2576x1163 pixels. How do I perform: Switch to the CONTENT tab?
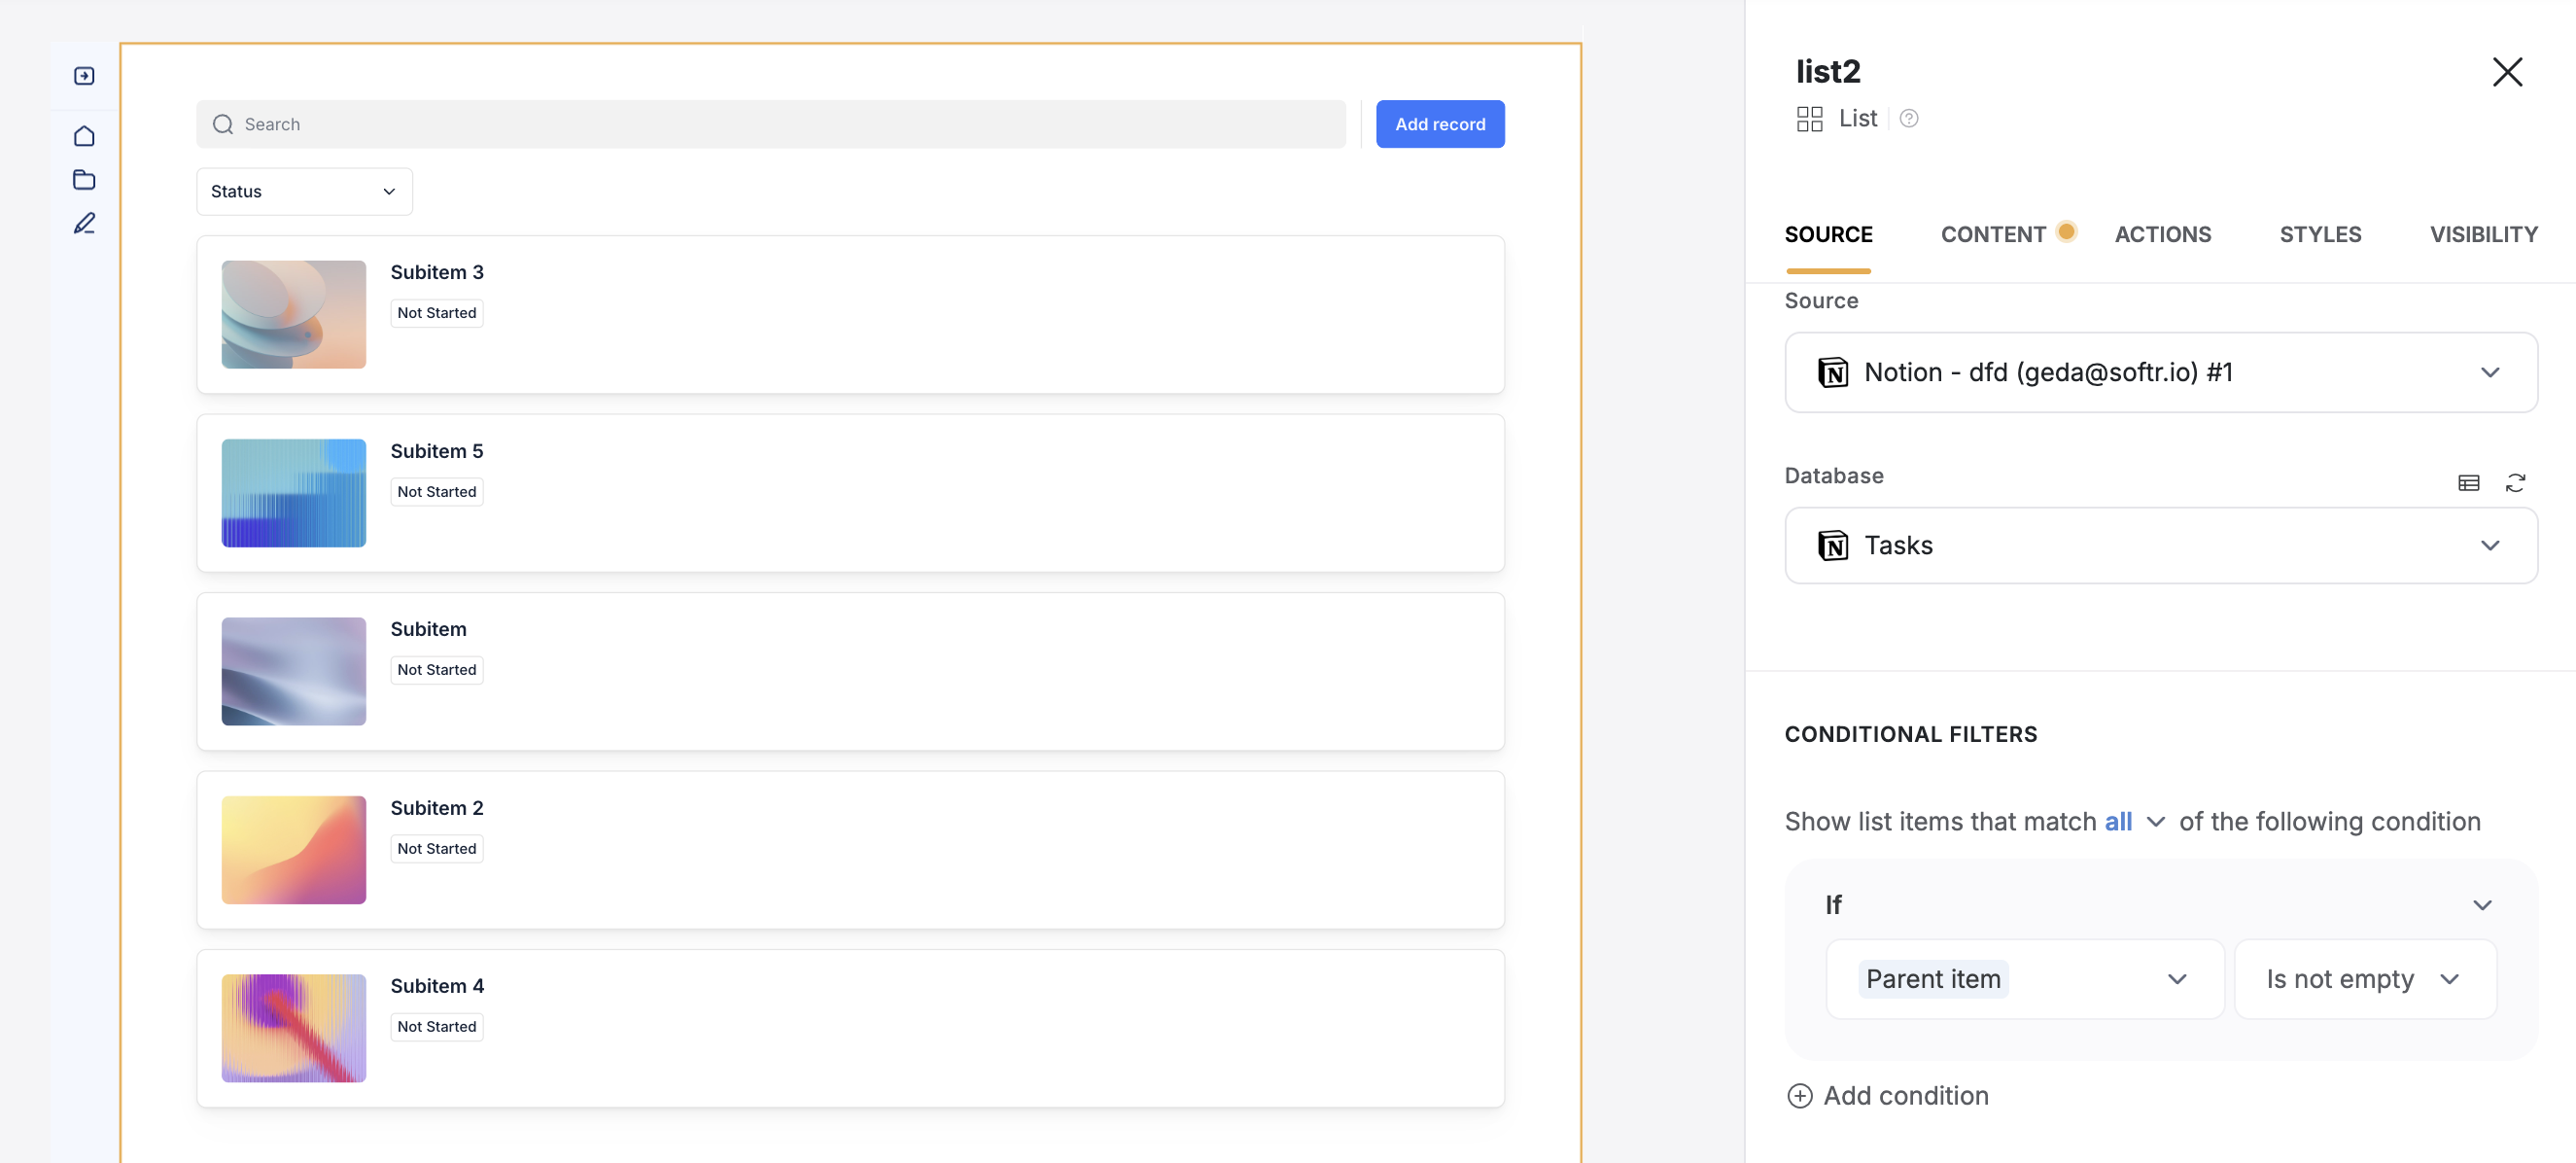(1992, 235)
